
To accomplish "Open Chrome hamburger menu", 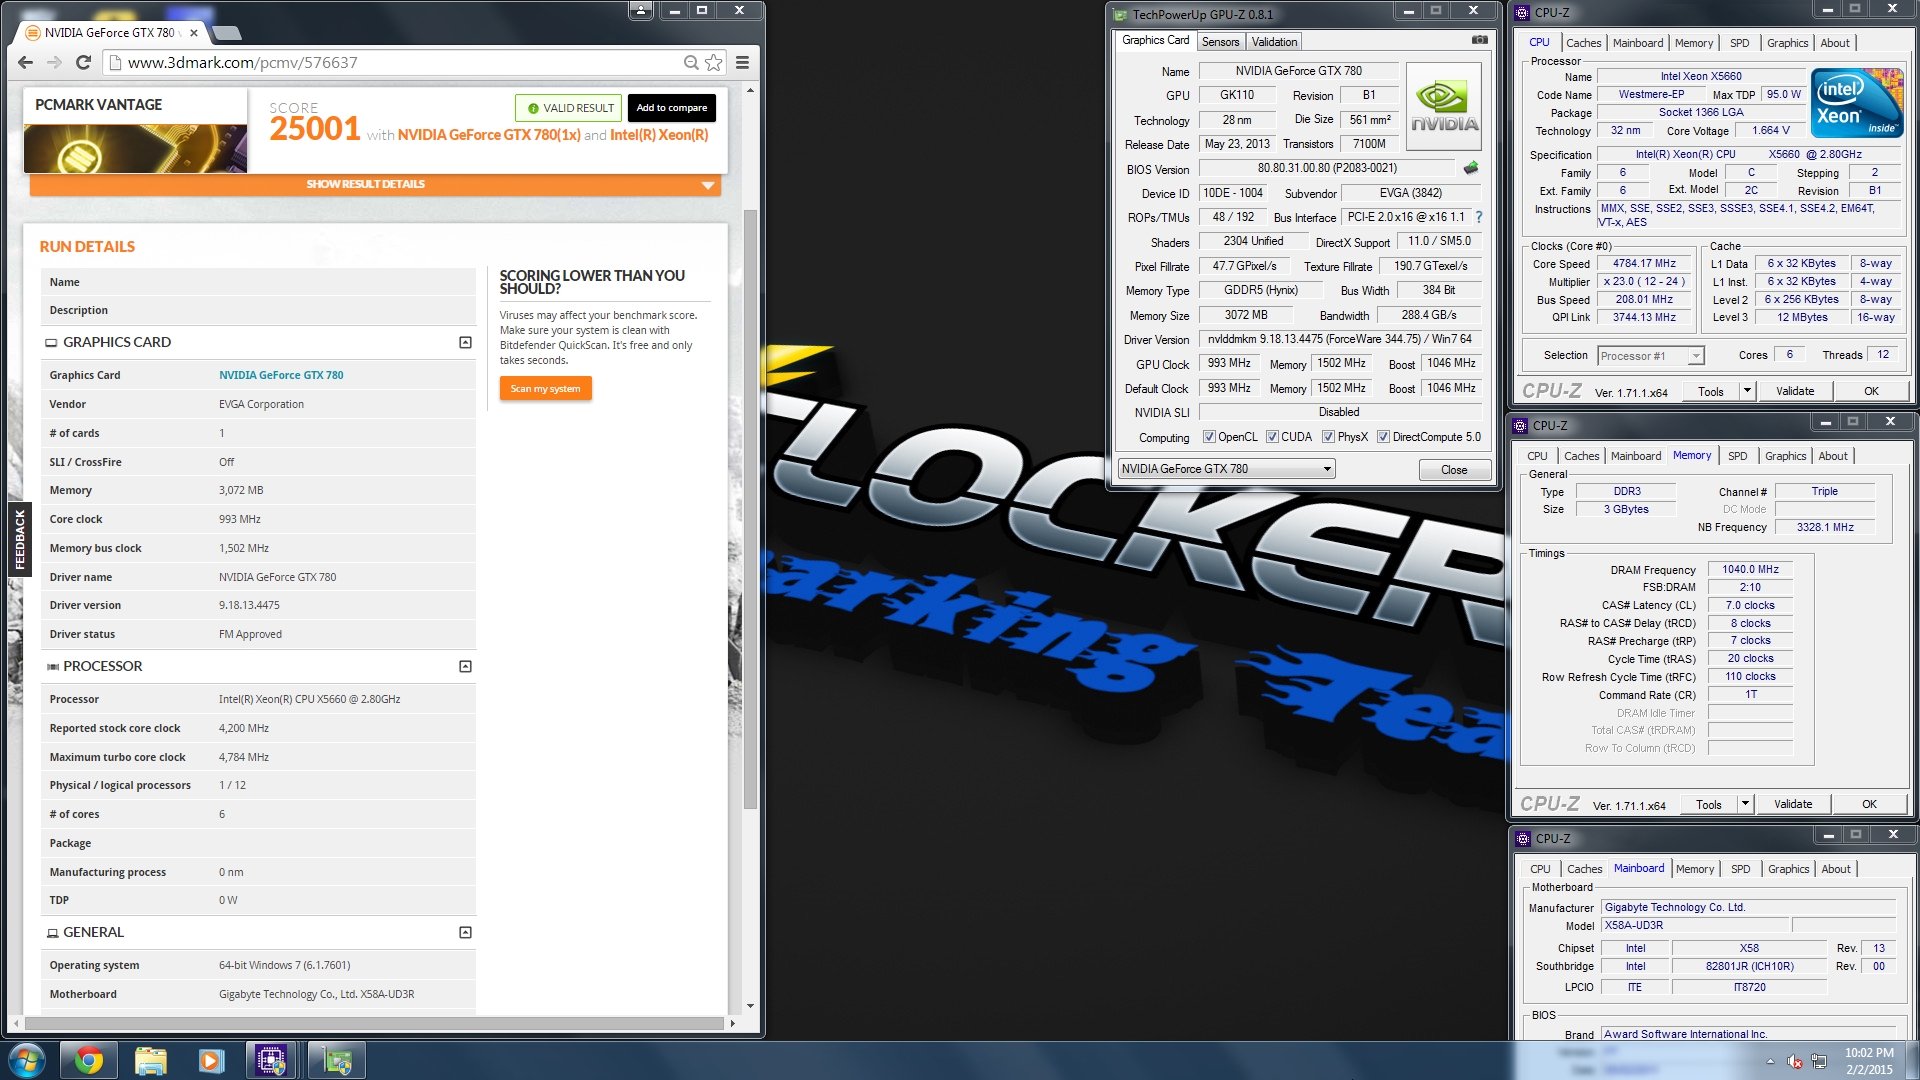I will 742,62.
